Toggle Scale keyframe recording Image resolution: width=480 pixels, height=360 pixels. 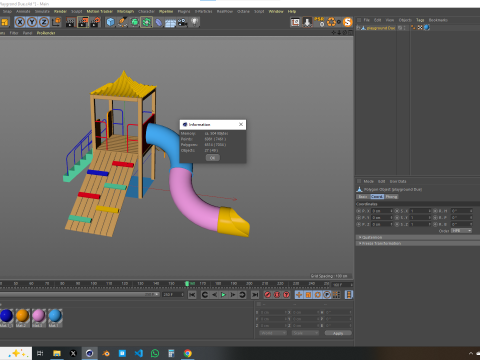(x=308, y=295)
